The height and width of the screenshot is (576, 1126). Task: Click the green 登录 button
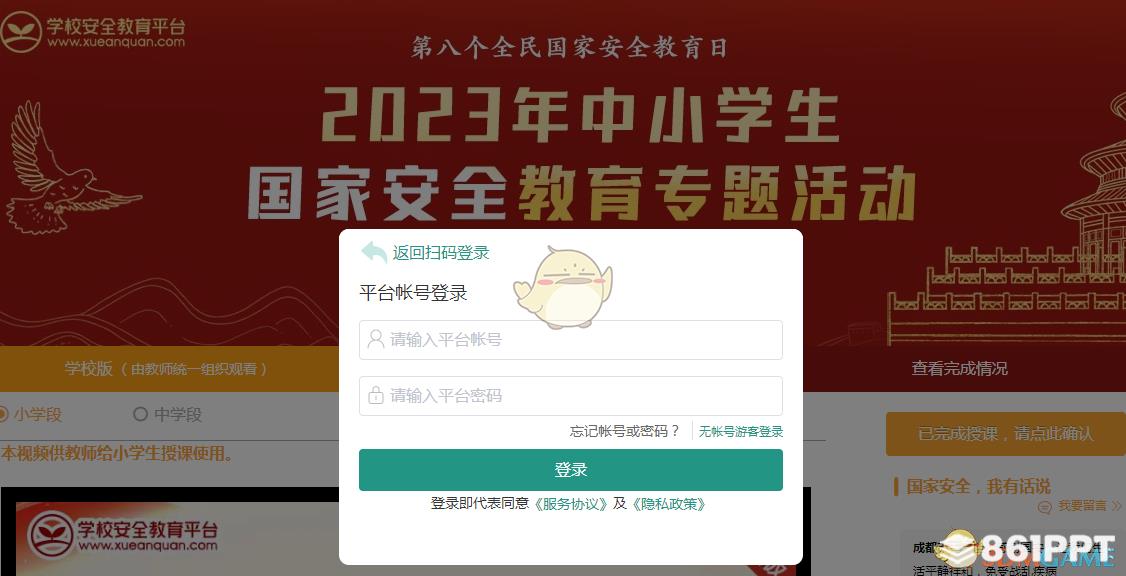571,470
